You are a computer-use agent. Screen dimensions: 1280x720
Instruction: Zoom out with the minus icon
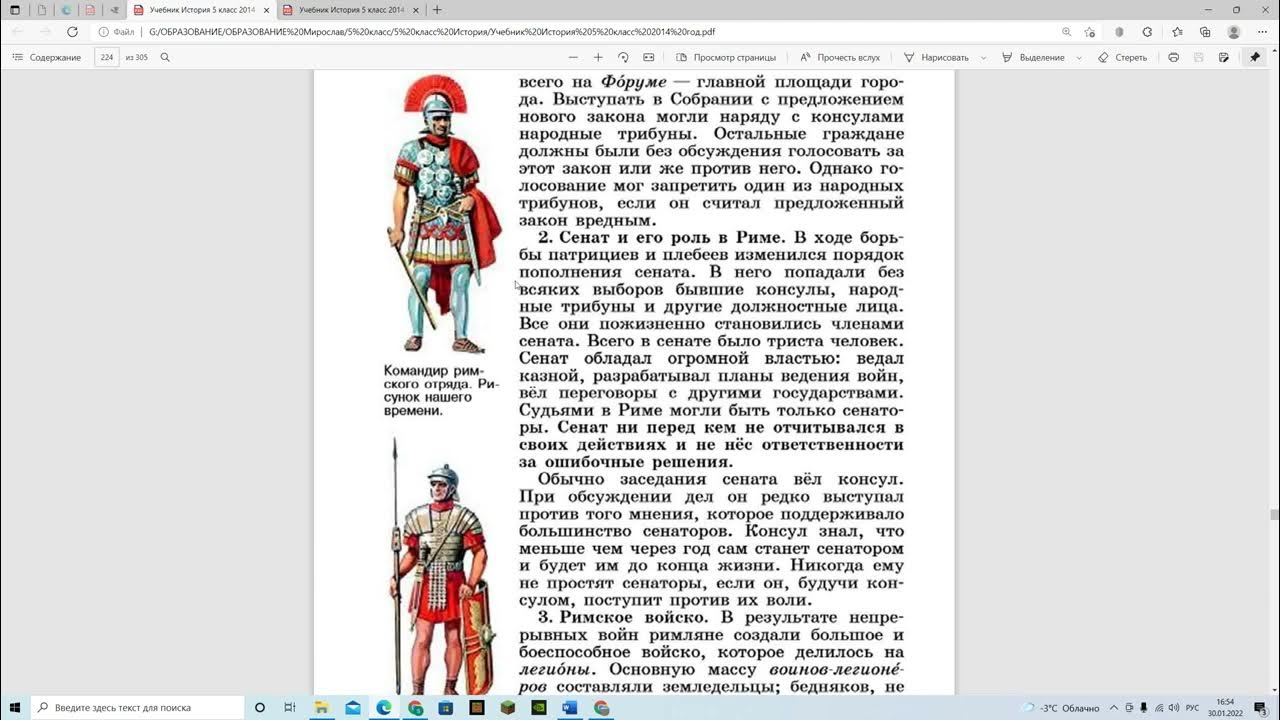[573, 57]
